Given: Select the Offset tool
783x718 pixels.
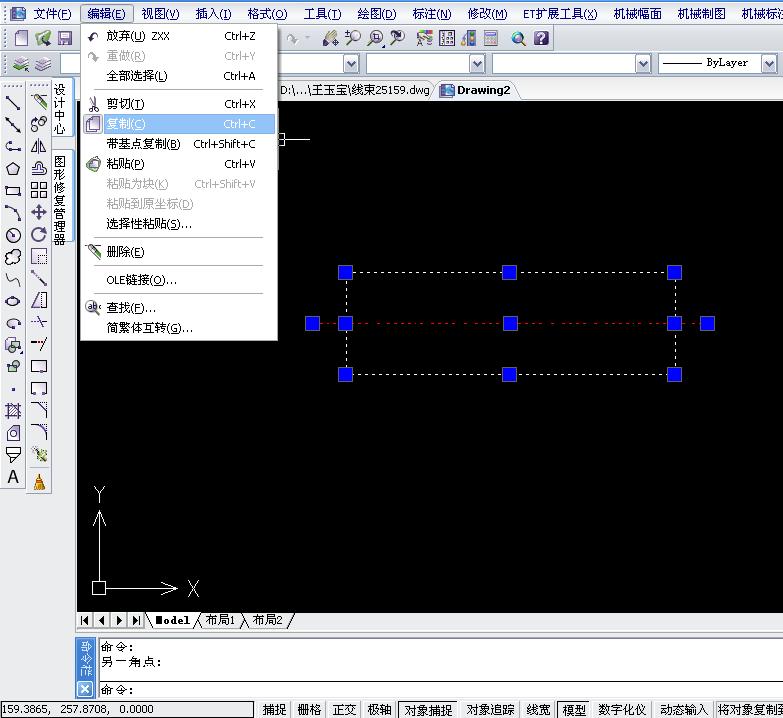Looking at the screenshot, I should [x=39, y=168].
